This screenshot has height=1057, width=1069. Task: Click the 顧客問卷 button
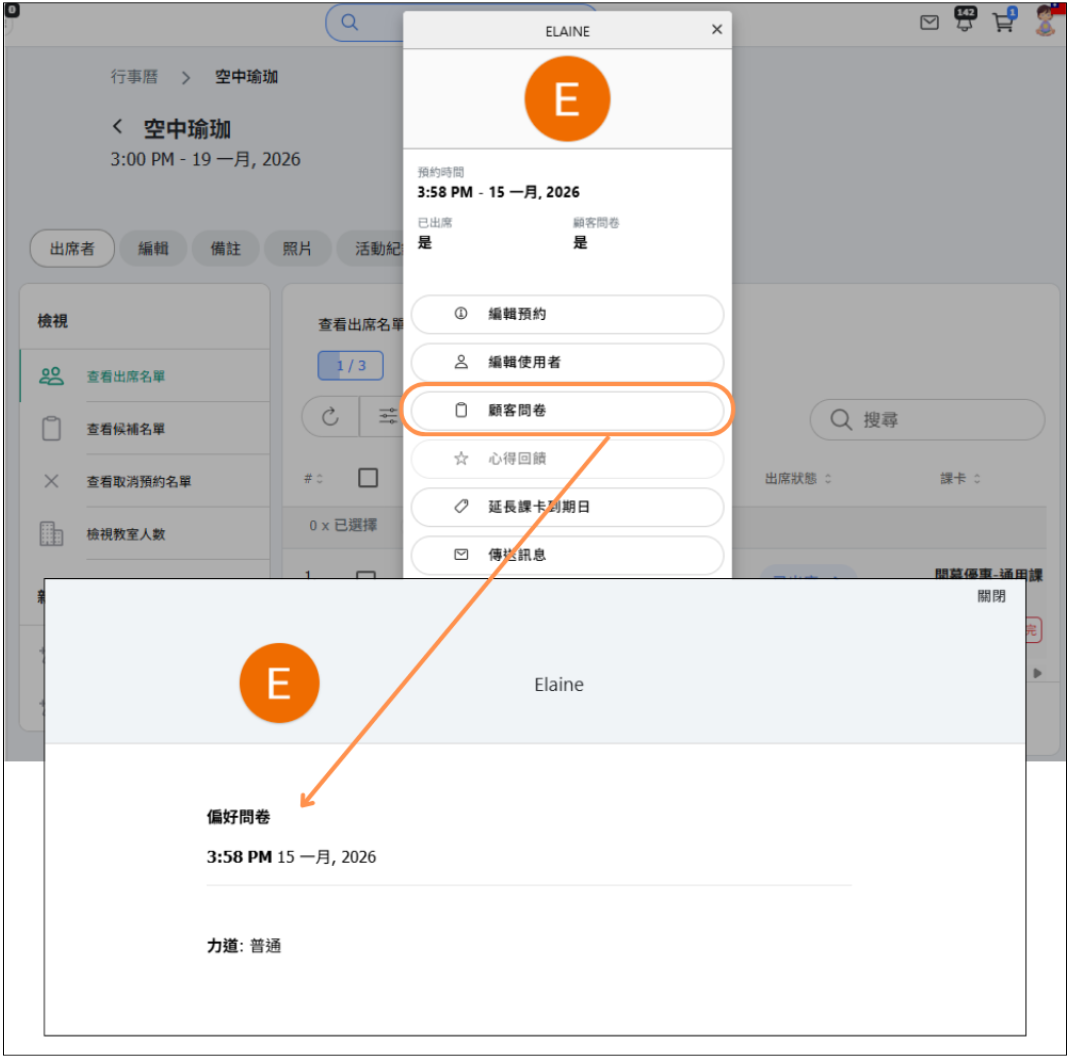pyautogui.click(x=567, y=410)
